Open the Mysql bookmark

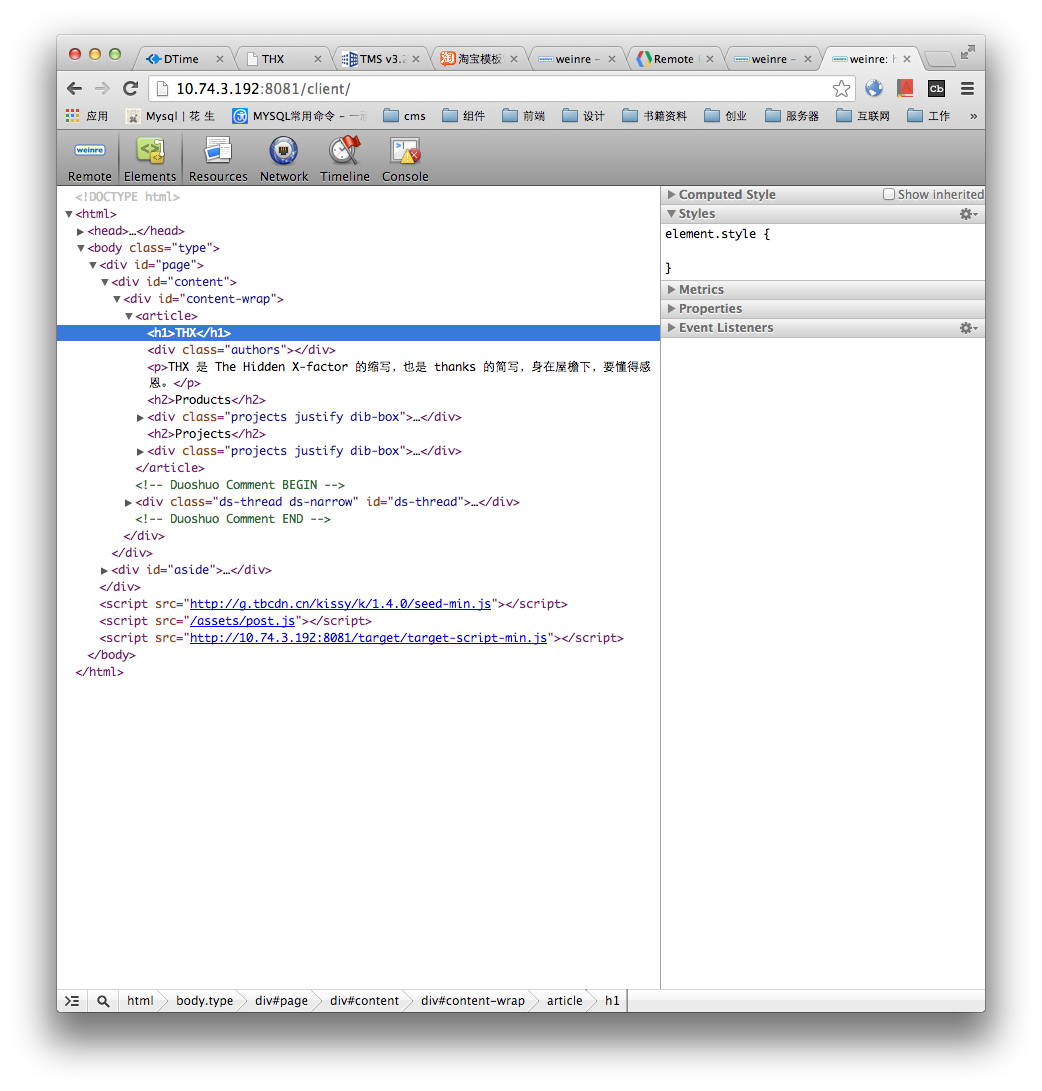pos(170,116)
